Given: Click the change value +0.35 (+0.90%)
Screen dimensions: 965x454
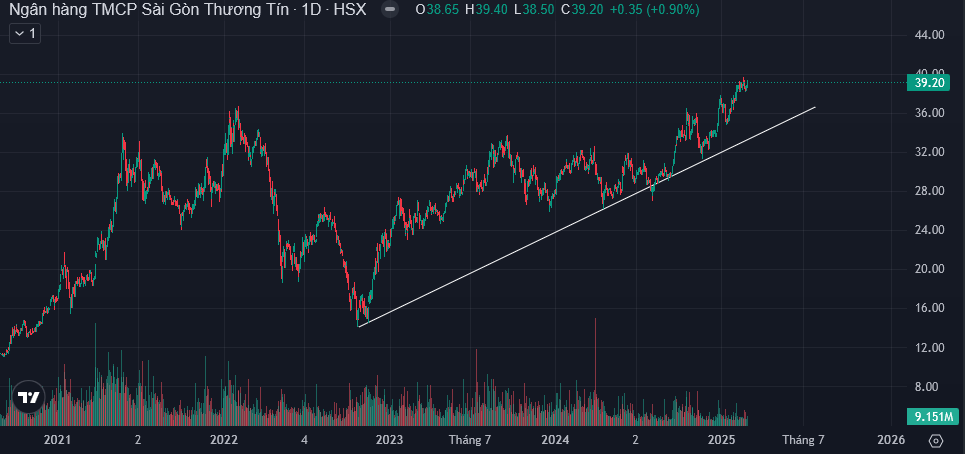Looking at the screenshot, I should click(655, 9).
